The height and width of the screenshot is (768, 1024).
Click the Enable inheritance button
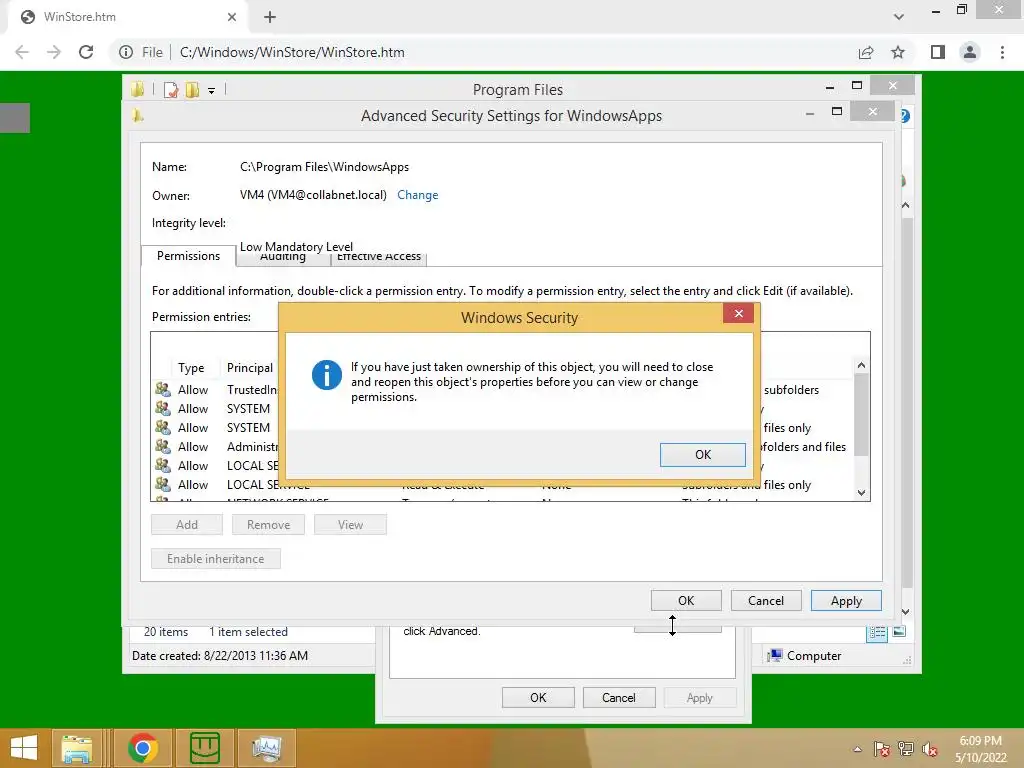216,559
